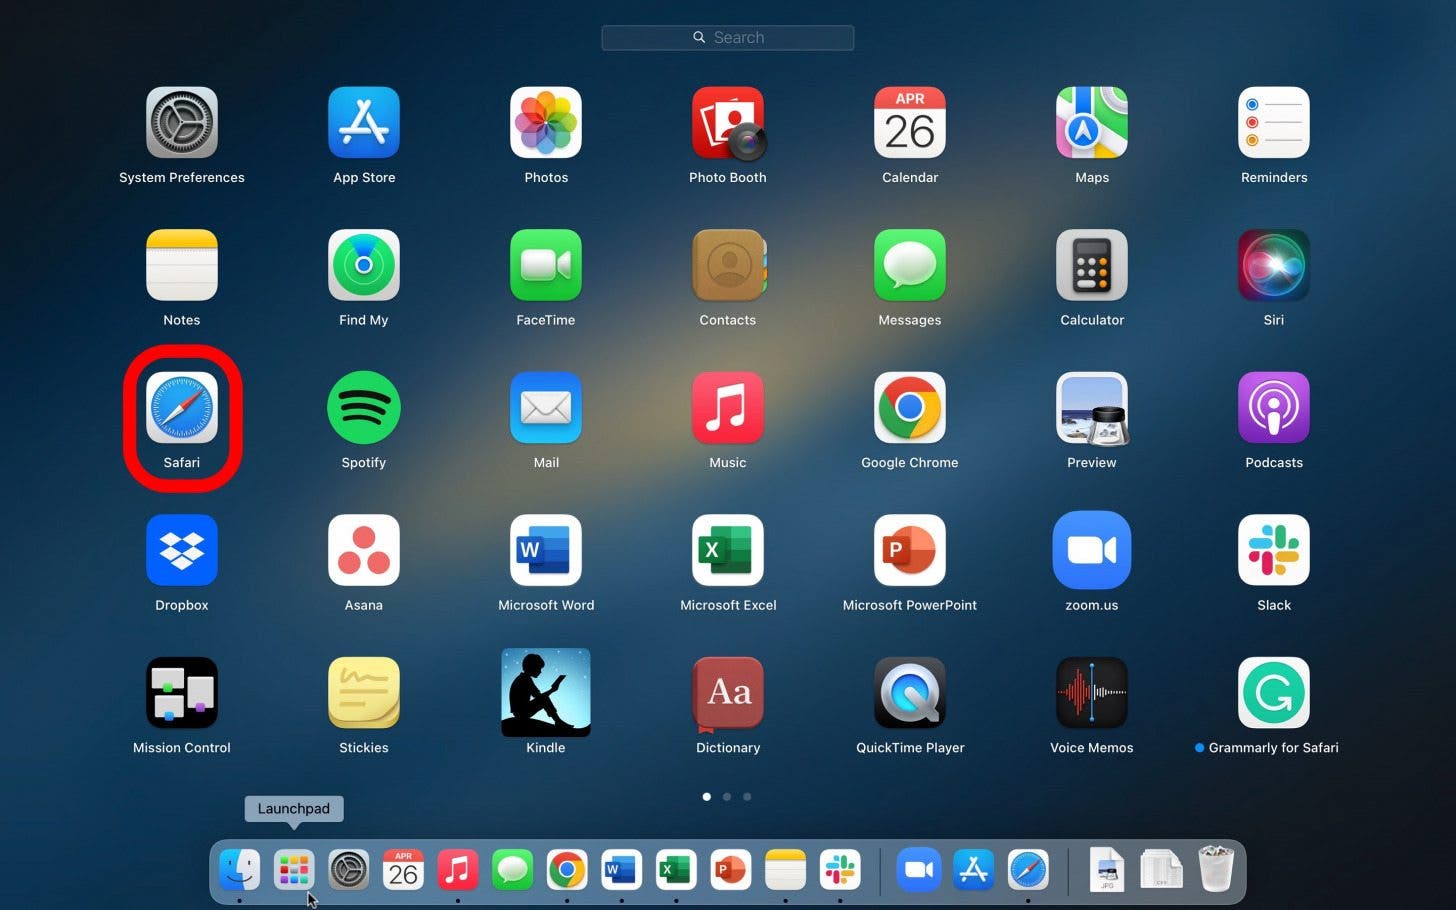Switch to Chrome via the Dock
This screenshot has height=910, width=1456.
[567, 870]
